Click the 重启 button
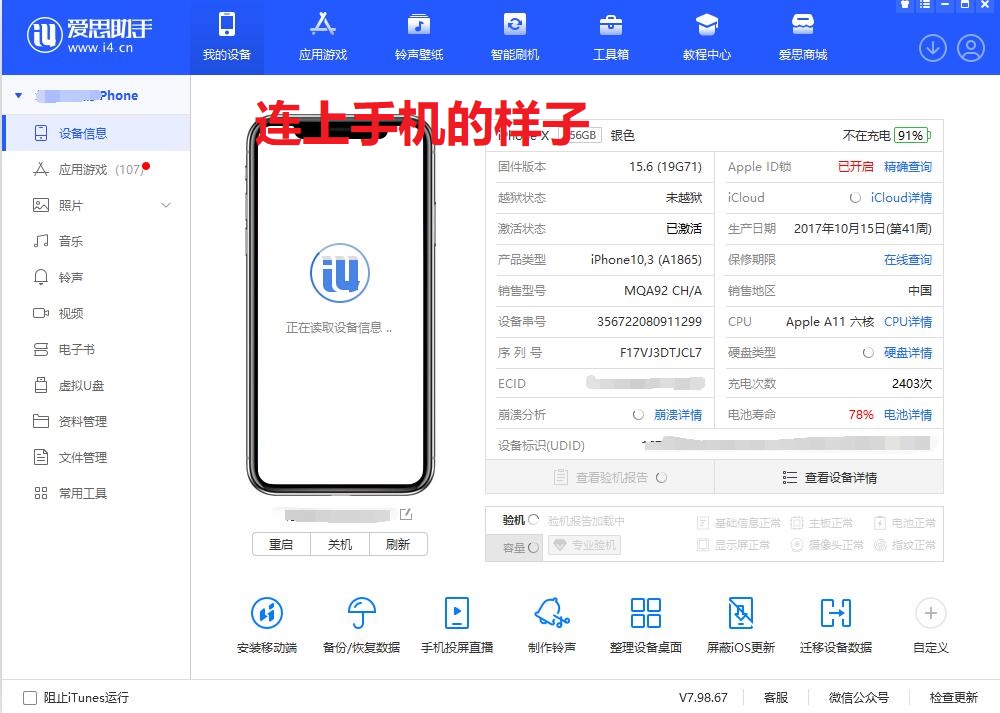1000x713 pixels. pyautogui.click(x=281, y=544)
